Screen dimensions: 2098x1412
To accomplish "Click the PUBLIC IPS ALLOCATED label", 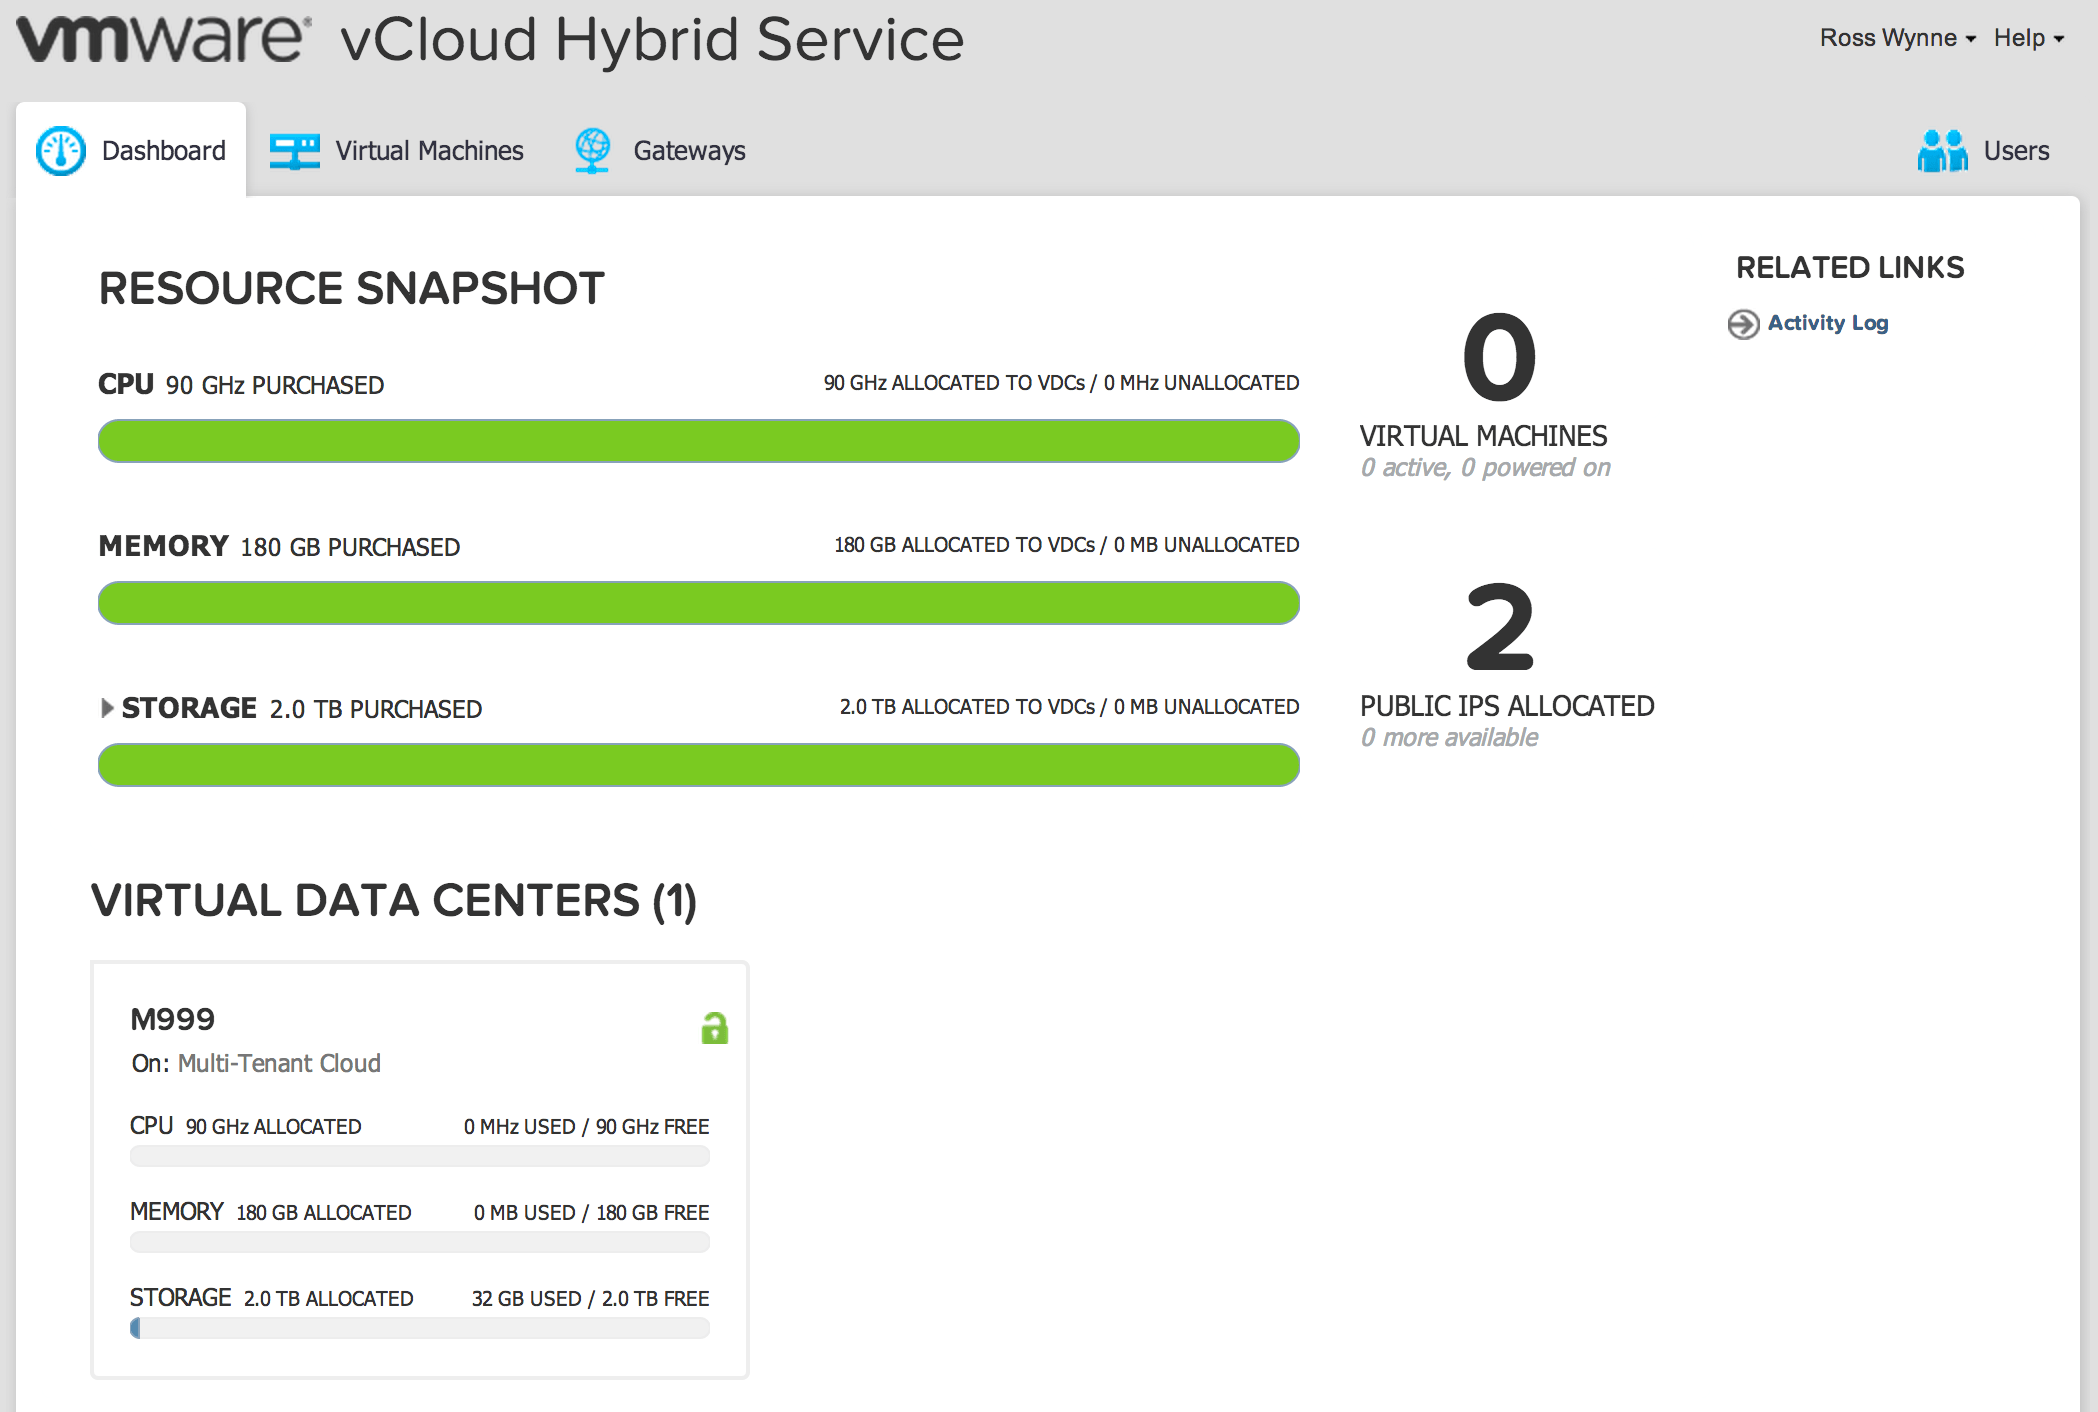I will click(x=1507, y=706).
